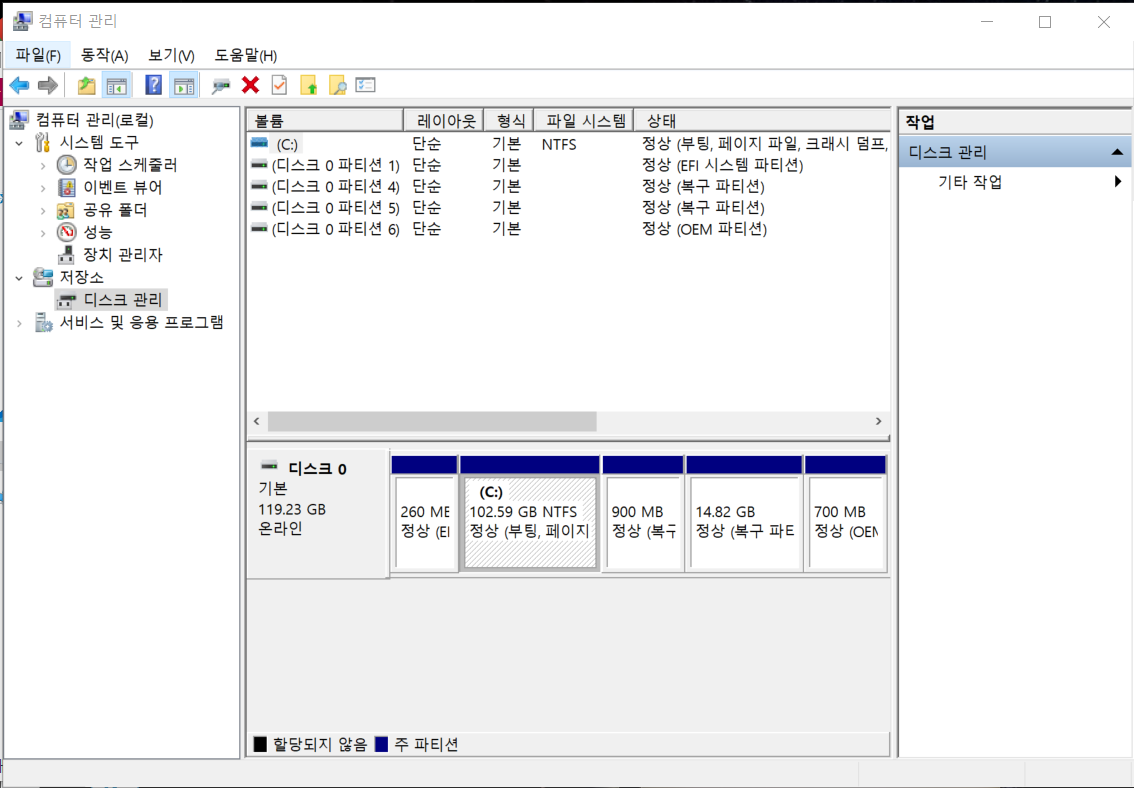The height and width of the screenshot is (788, 1134).
Task: Click the red X delete icon
Action: click(250, 85)
